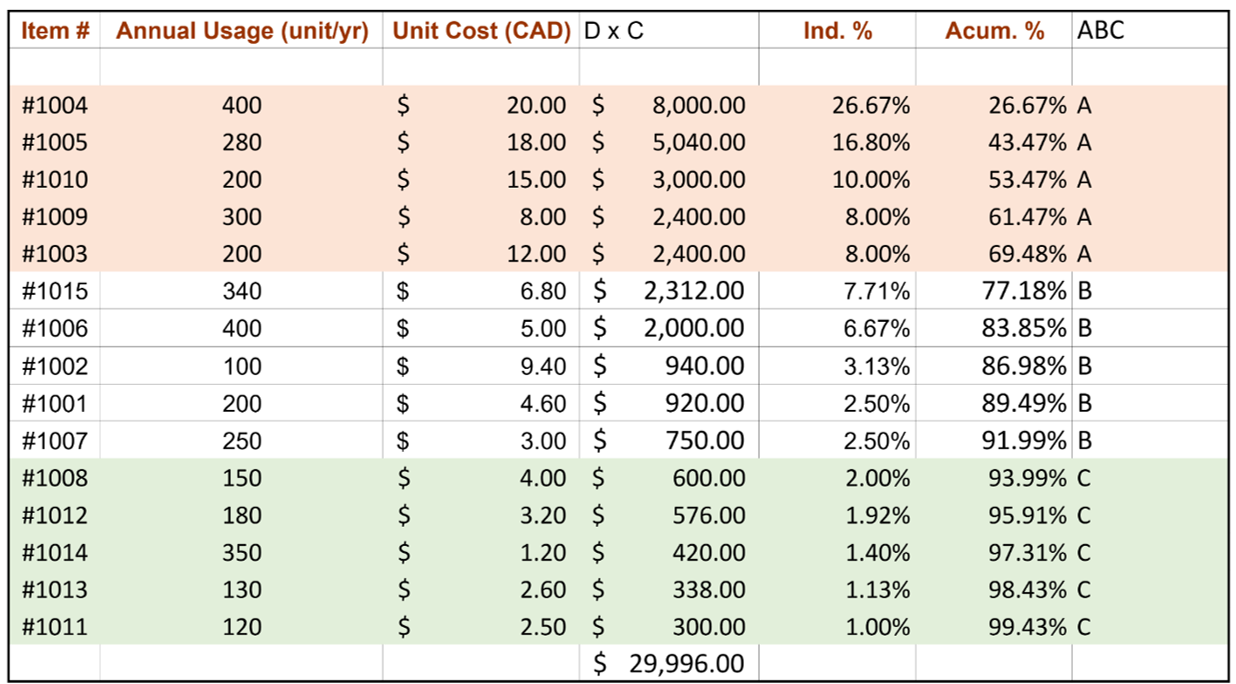Click the empty row below the headers

(x=243, y=67)
